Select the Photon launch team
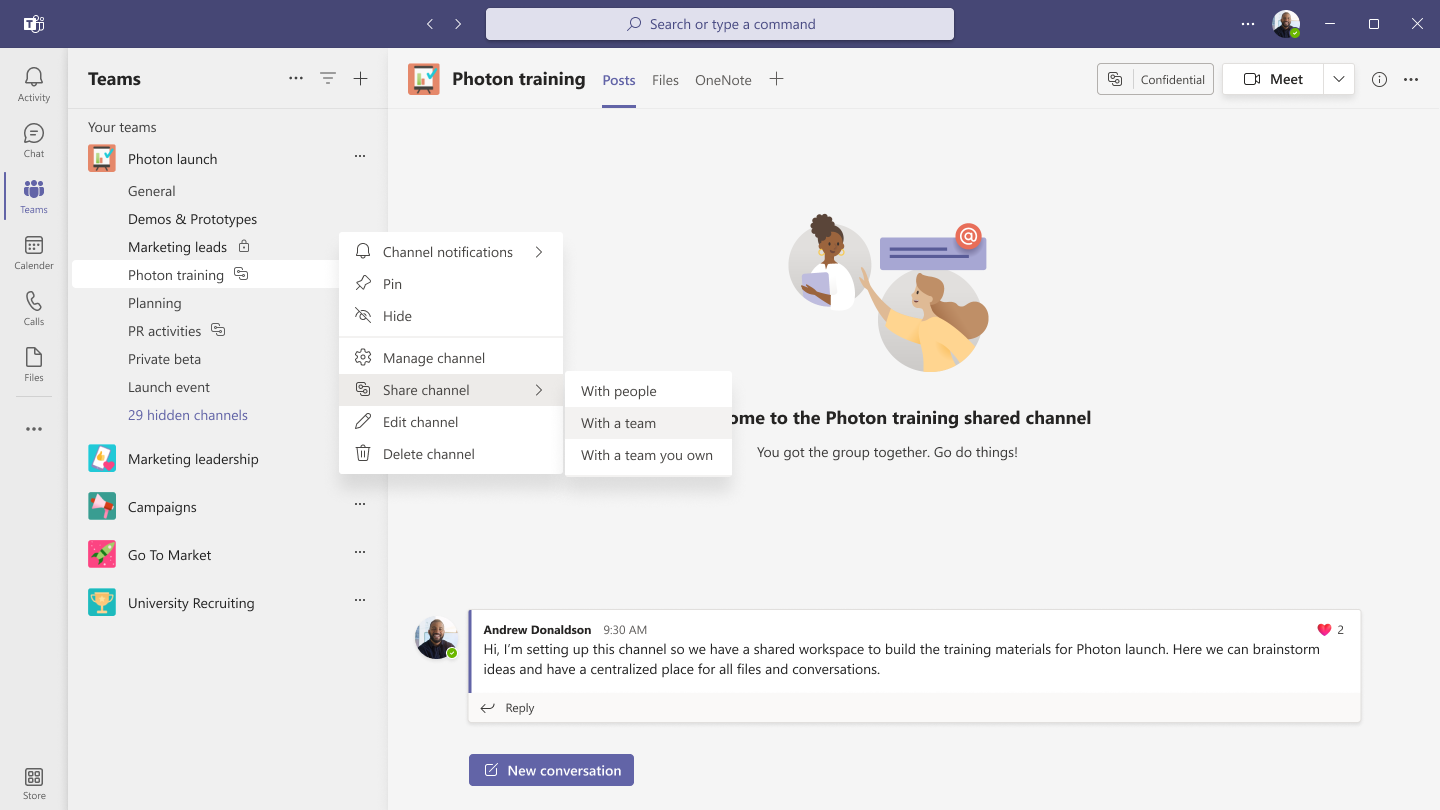The width and height of the screenshot is (1440, 810). click(172, 159)
